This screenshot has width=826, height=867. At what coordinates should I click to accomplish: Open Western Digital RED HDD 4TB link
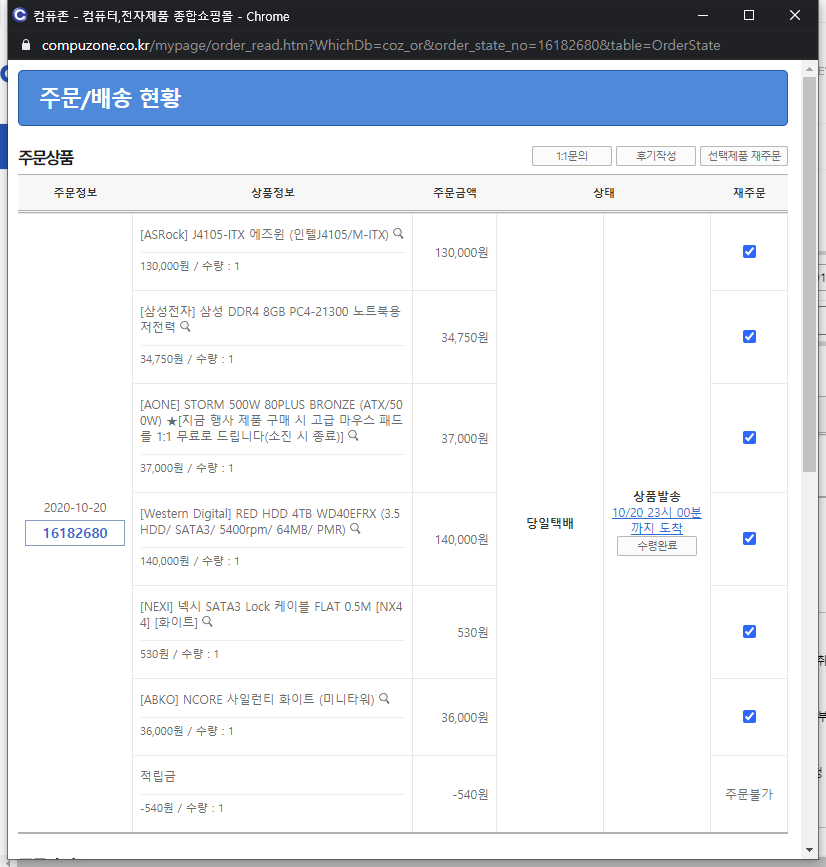click(270, 521)
